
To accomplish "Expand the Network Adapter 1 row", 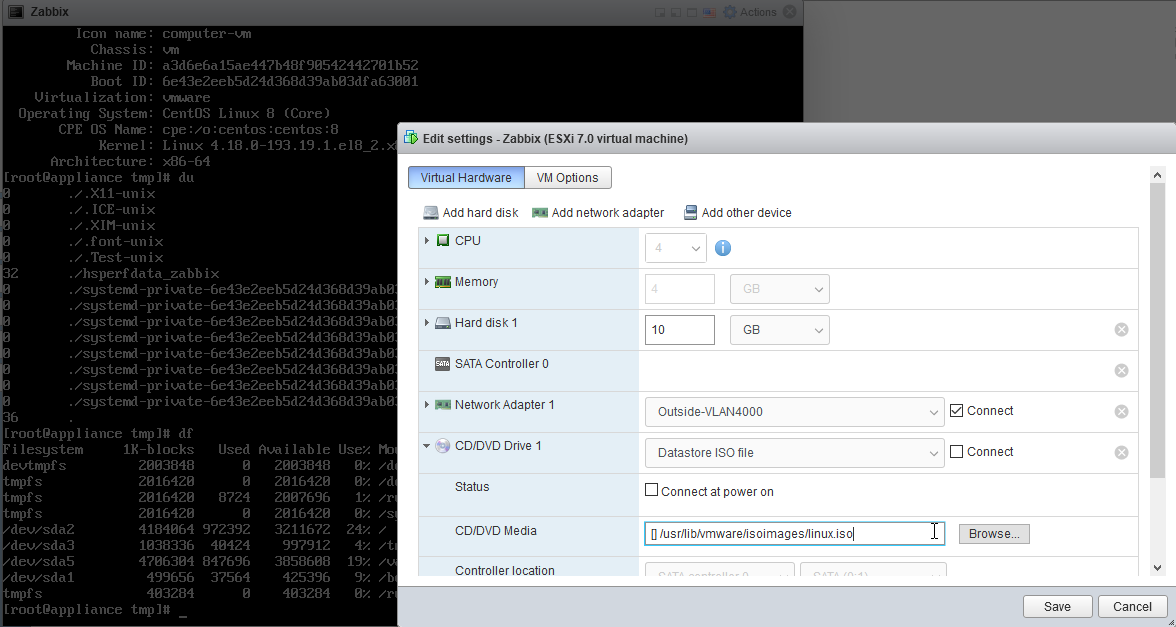I will click(x=427, y=405).
